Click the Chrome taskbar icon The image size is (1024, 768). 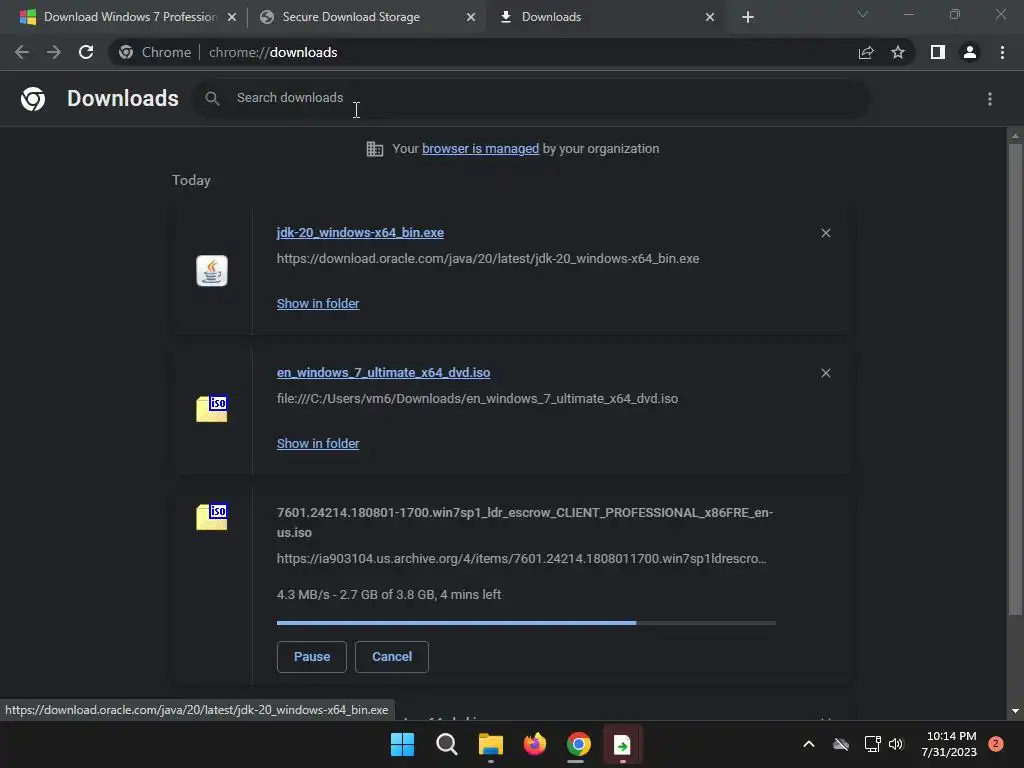(579, 744)
